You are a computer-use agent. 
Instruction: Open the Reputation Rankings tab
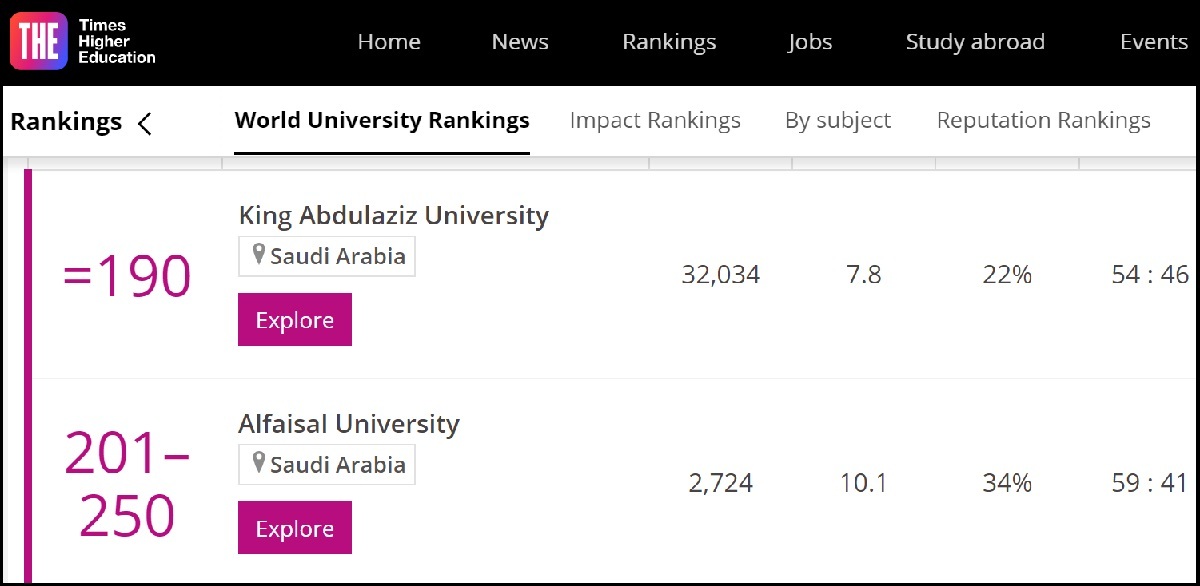[x=1043, y=121]
